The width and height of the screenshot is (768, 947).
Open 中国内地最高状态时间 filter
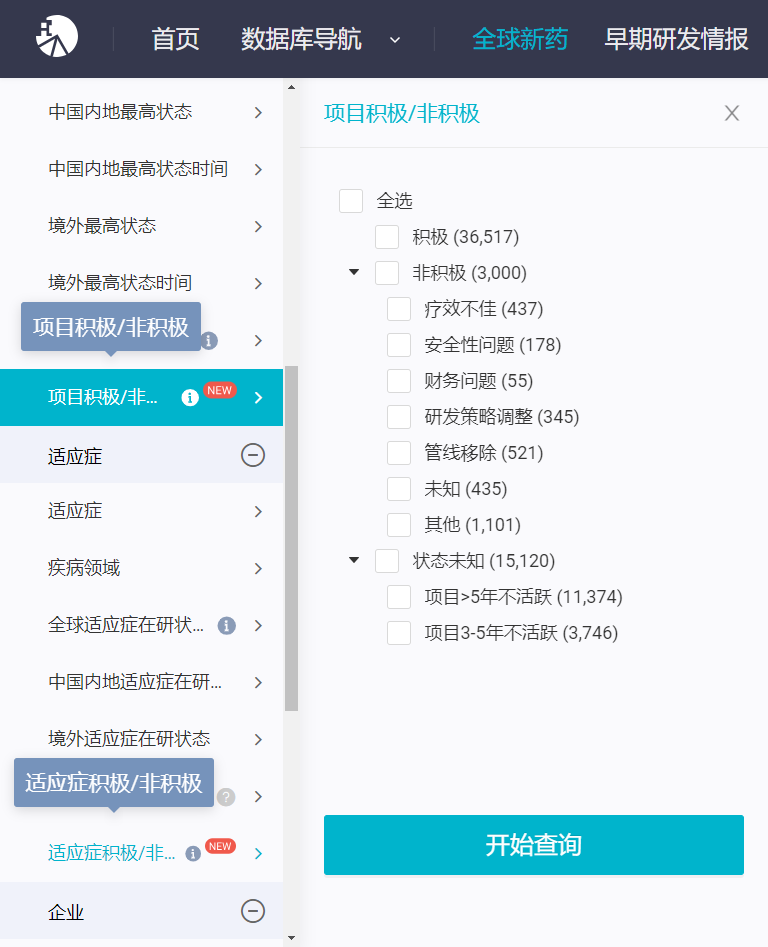pos(141,169)
